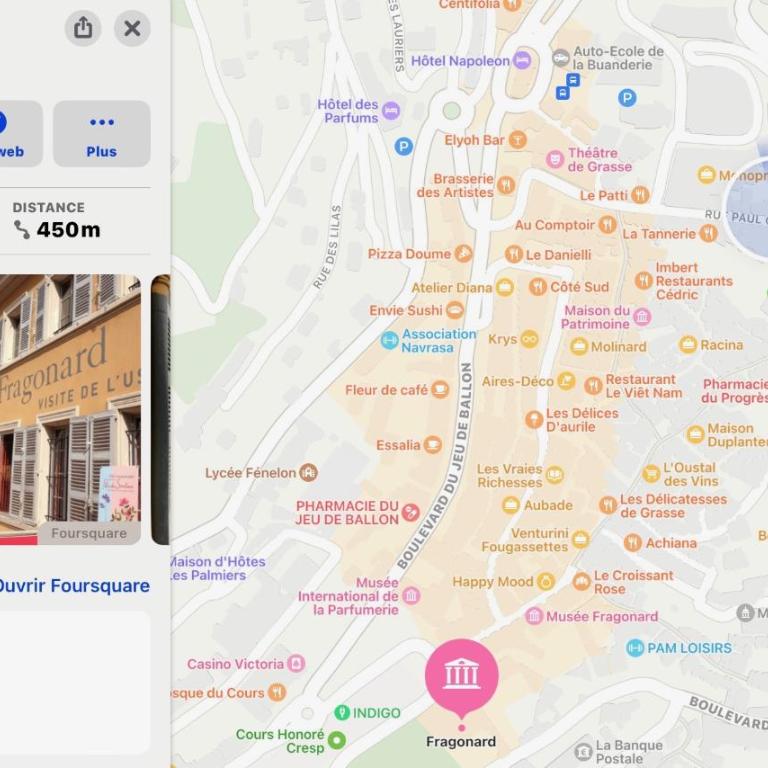Select the Venturini Fougassettes bakery icon
Image resolution: width=768 pixels, height=768 pixels.
click(580, 539)
